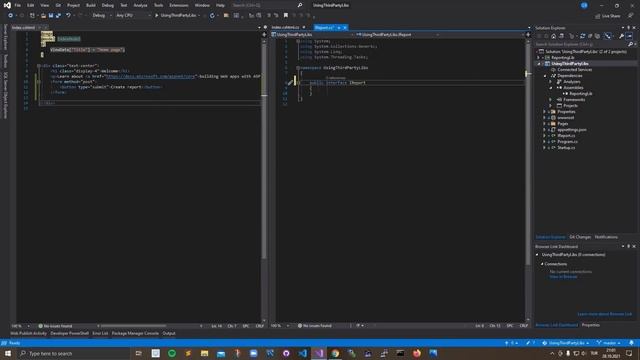Viewport: 640px width, 360px height.
Task: Open the Git menu
Action: click(x=58, y=5)
